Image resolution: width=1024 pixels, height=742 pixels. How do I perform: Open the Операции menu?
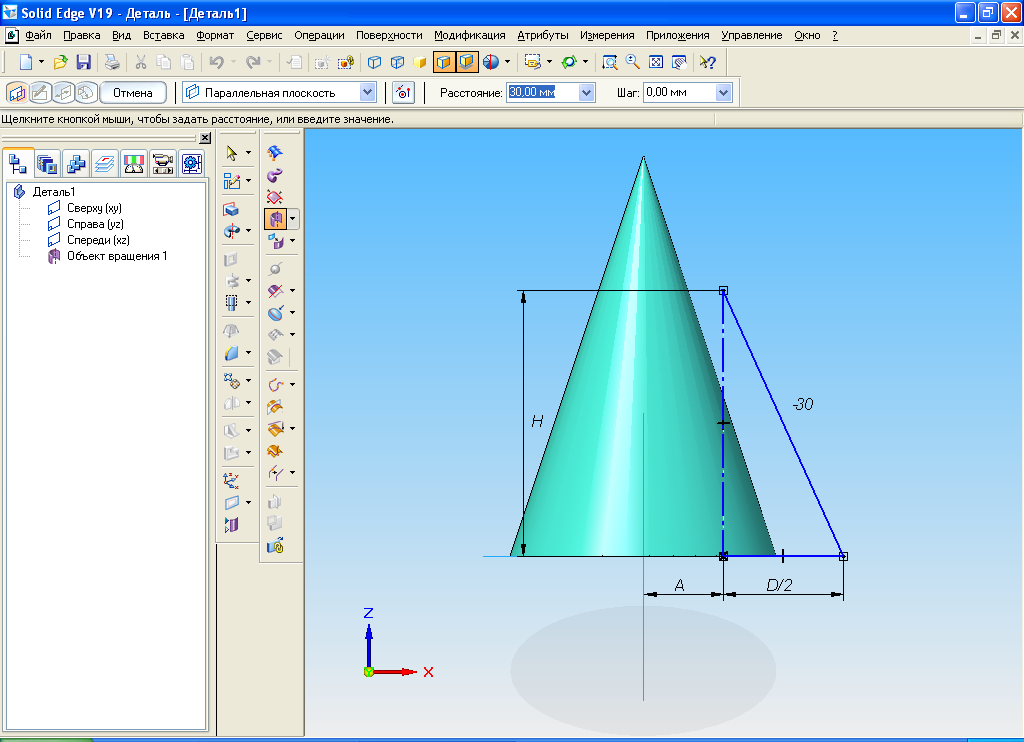click(x=319, y=35)
